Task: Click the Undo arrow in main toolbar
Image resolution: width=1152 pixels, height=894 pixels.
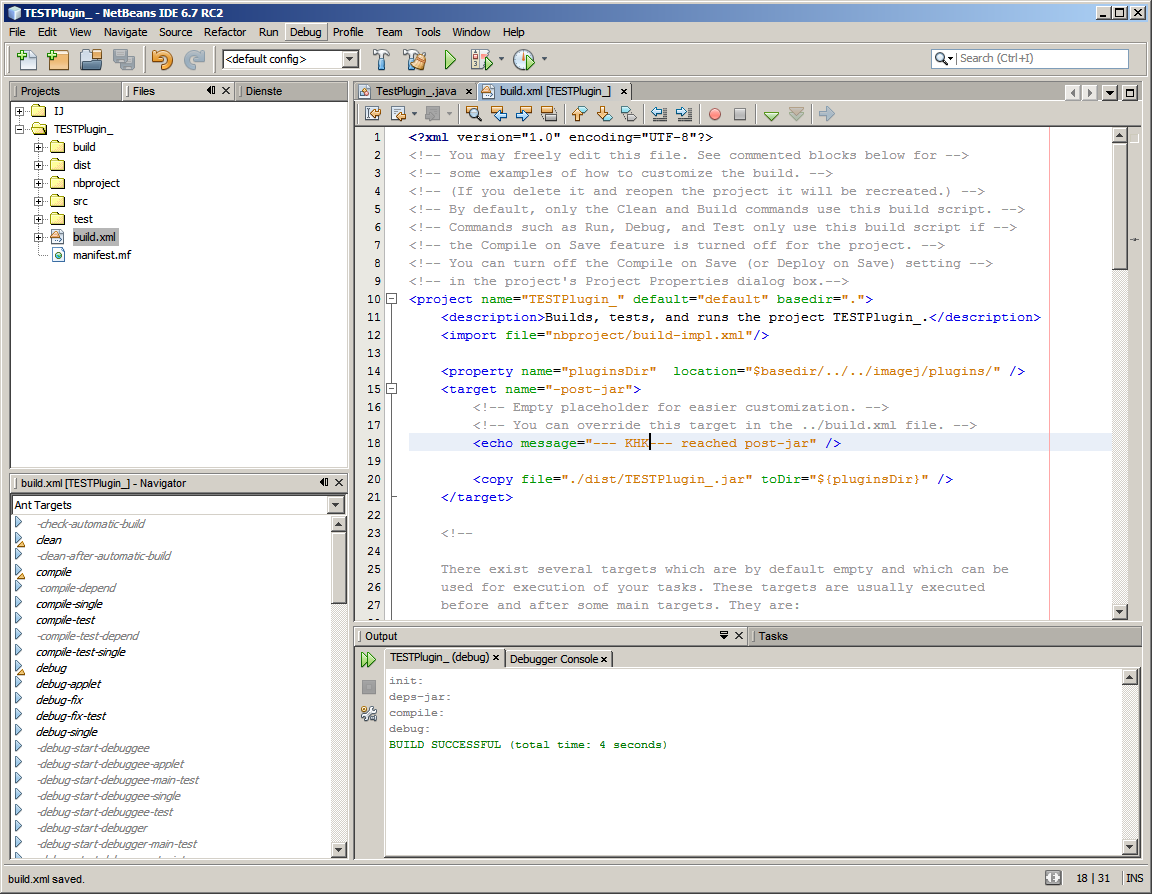Action: [x=161, y=59]
